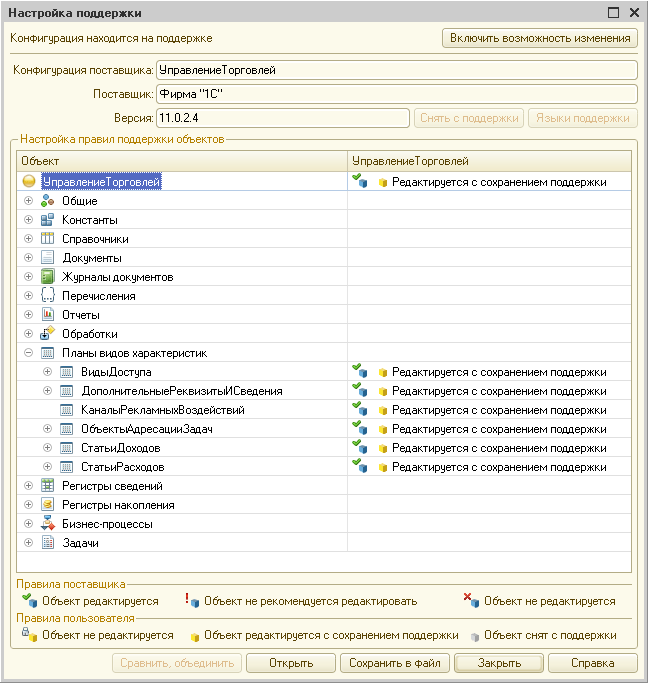Click the yellow cube icon in ОбъектыАдресацииЗадач row
The width and height of the screenshot is (648, 683).
[383, 429]
